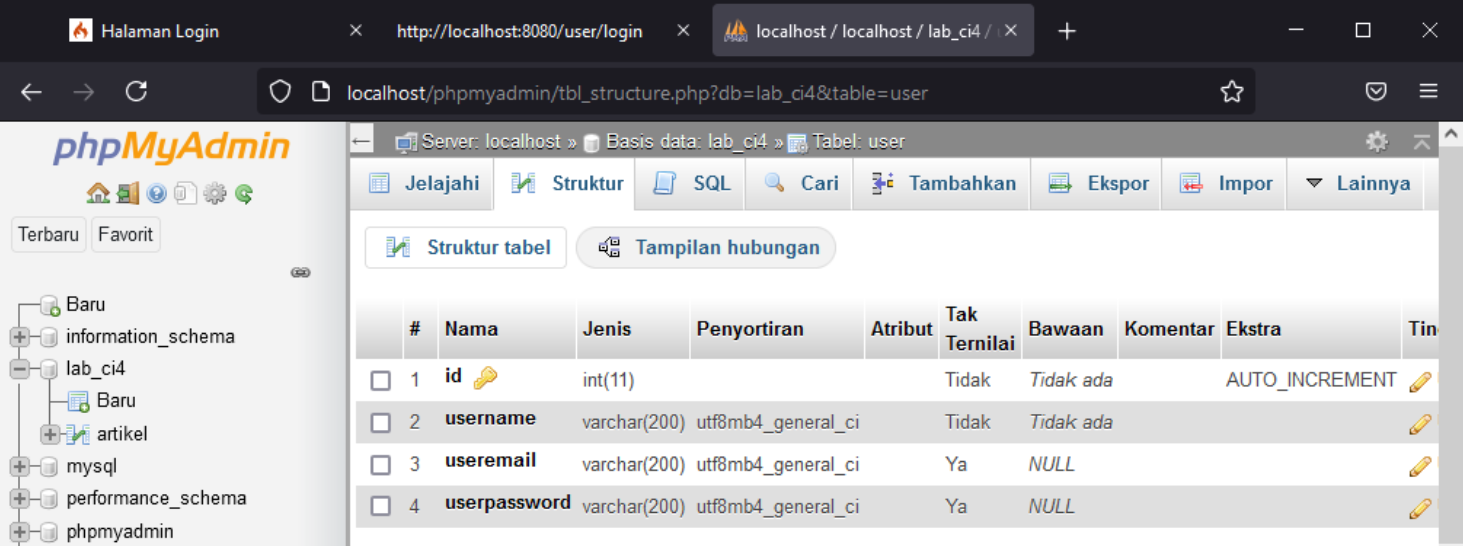Screen dimensions: 1463x546
Task: Click the browser address bar URL
Action: pos(637,93)
